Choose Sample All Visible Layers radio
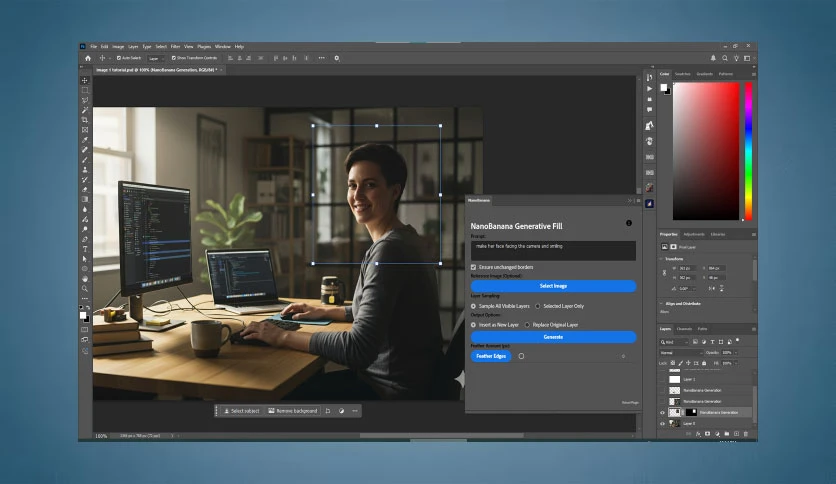Screen dimensions: 836x484 [473, 306]
